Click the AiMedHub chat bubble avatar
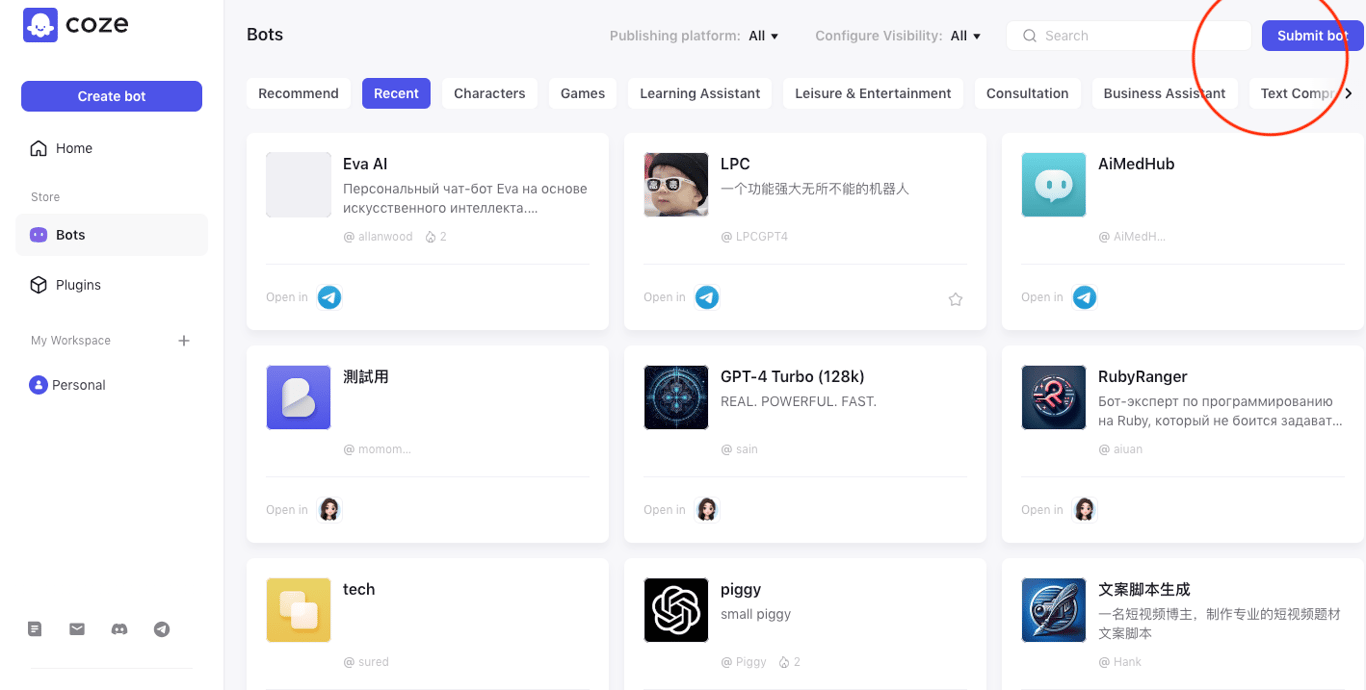Image resolution: width=1366 pixels, height=690 pixels. coord(1054,185)
